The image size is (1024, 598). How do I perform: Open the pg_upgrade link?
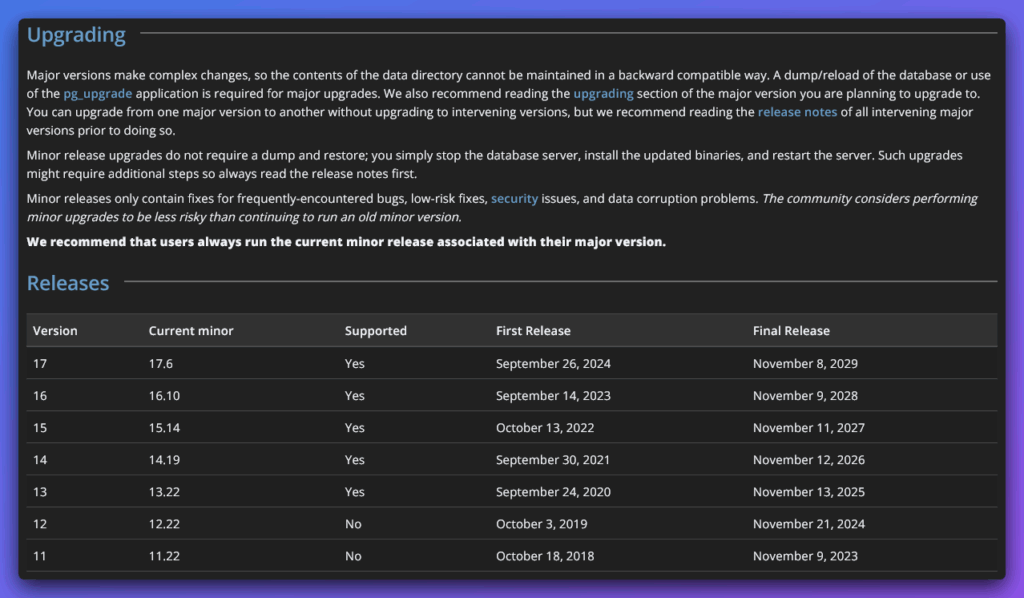point(97,93)
